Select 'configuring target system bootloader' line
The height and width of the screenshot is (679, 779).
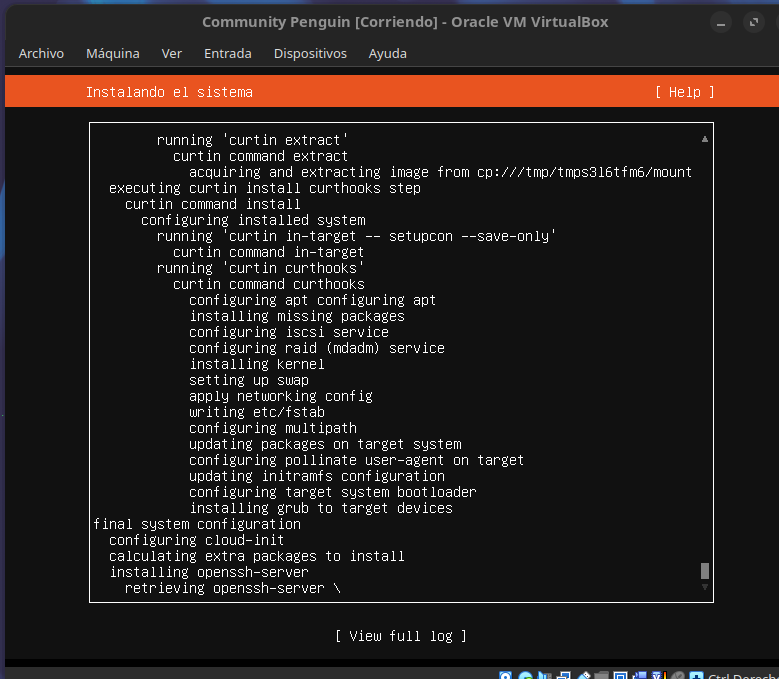pos(333,492)
